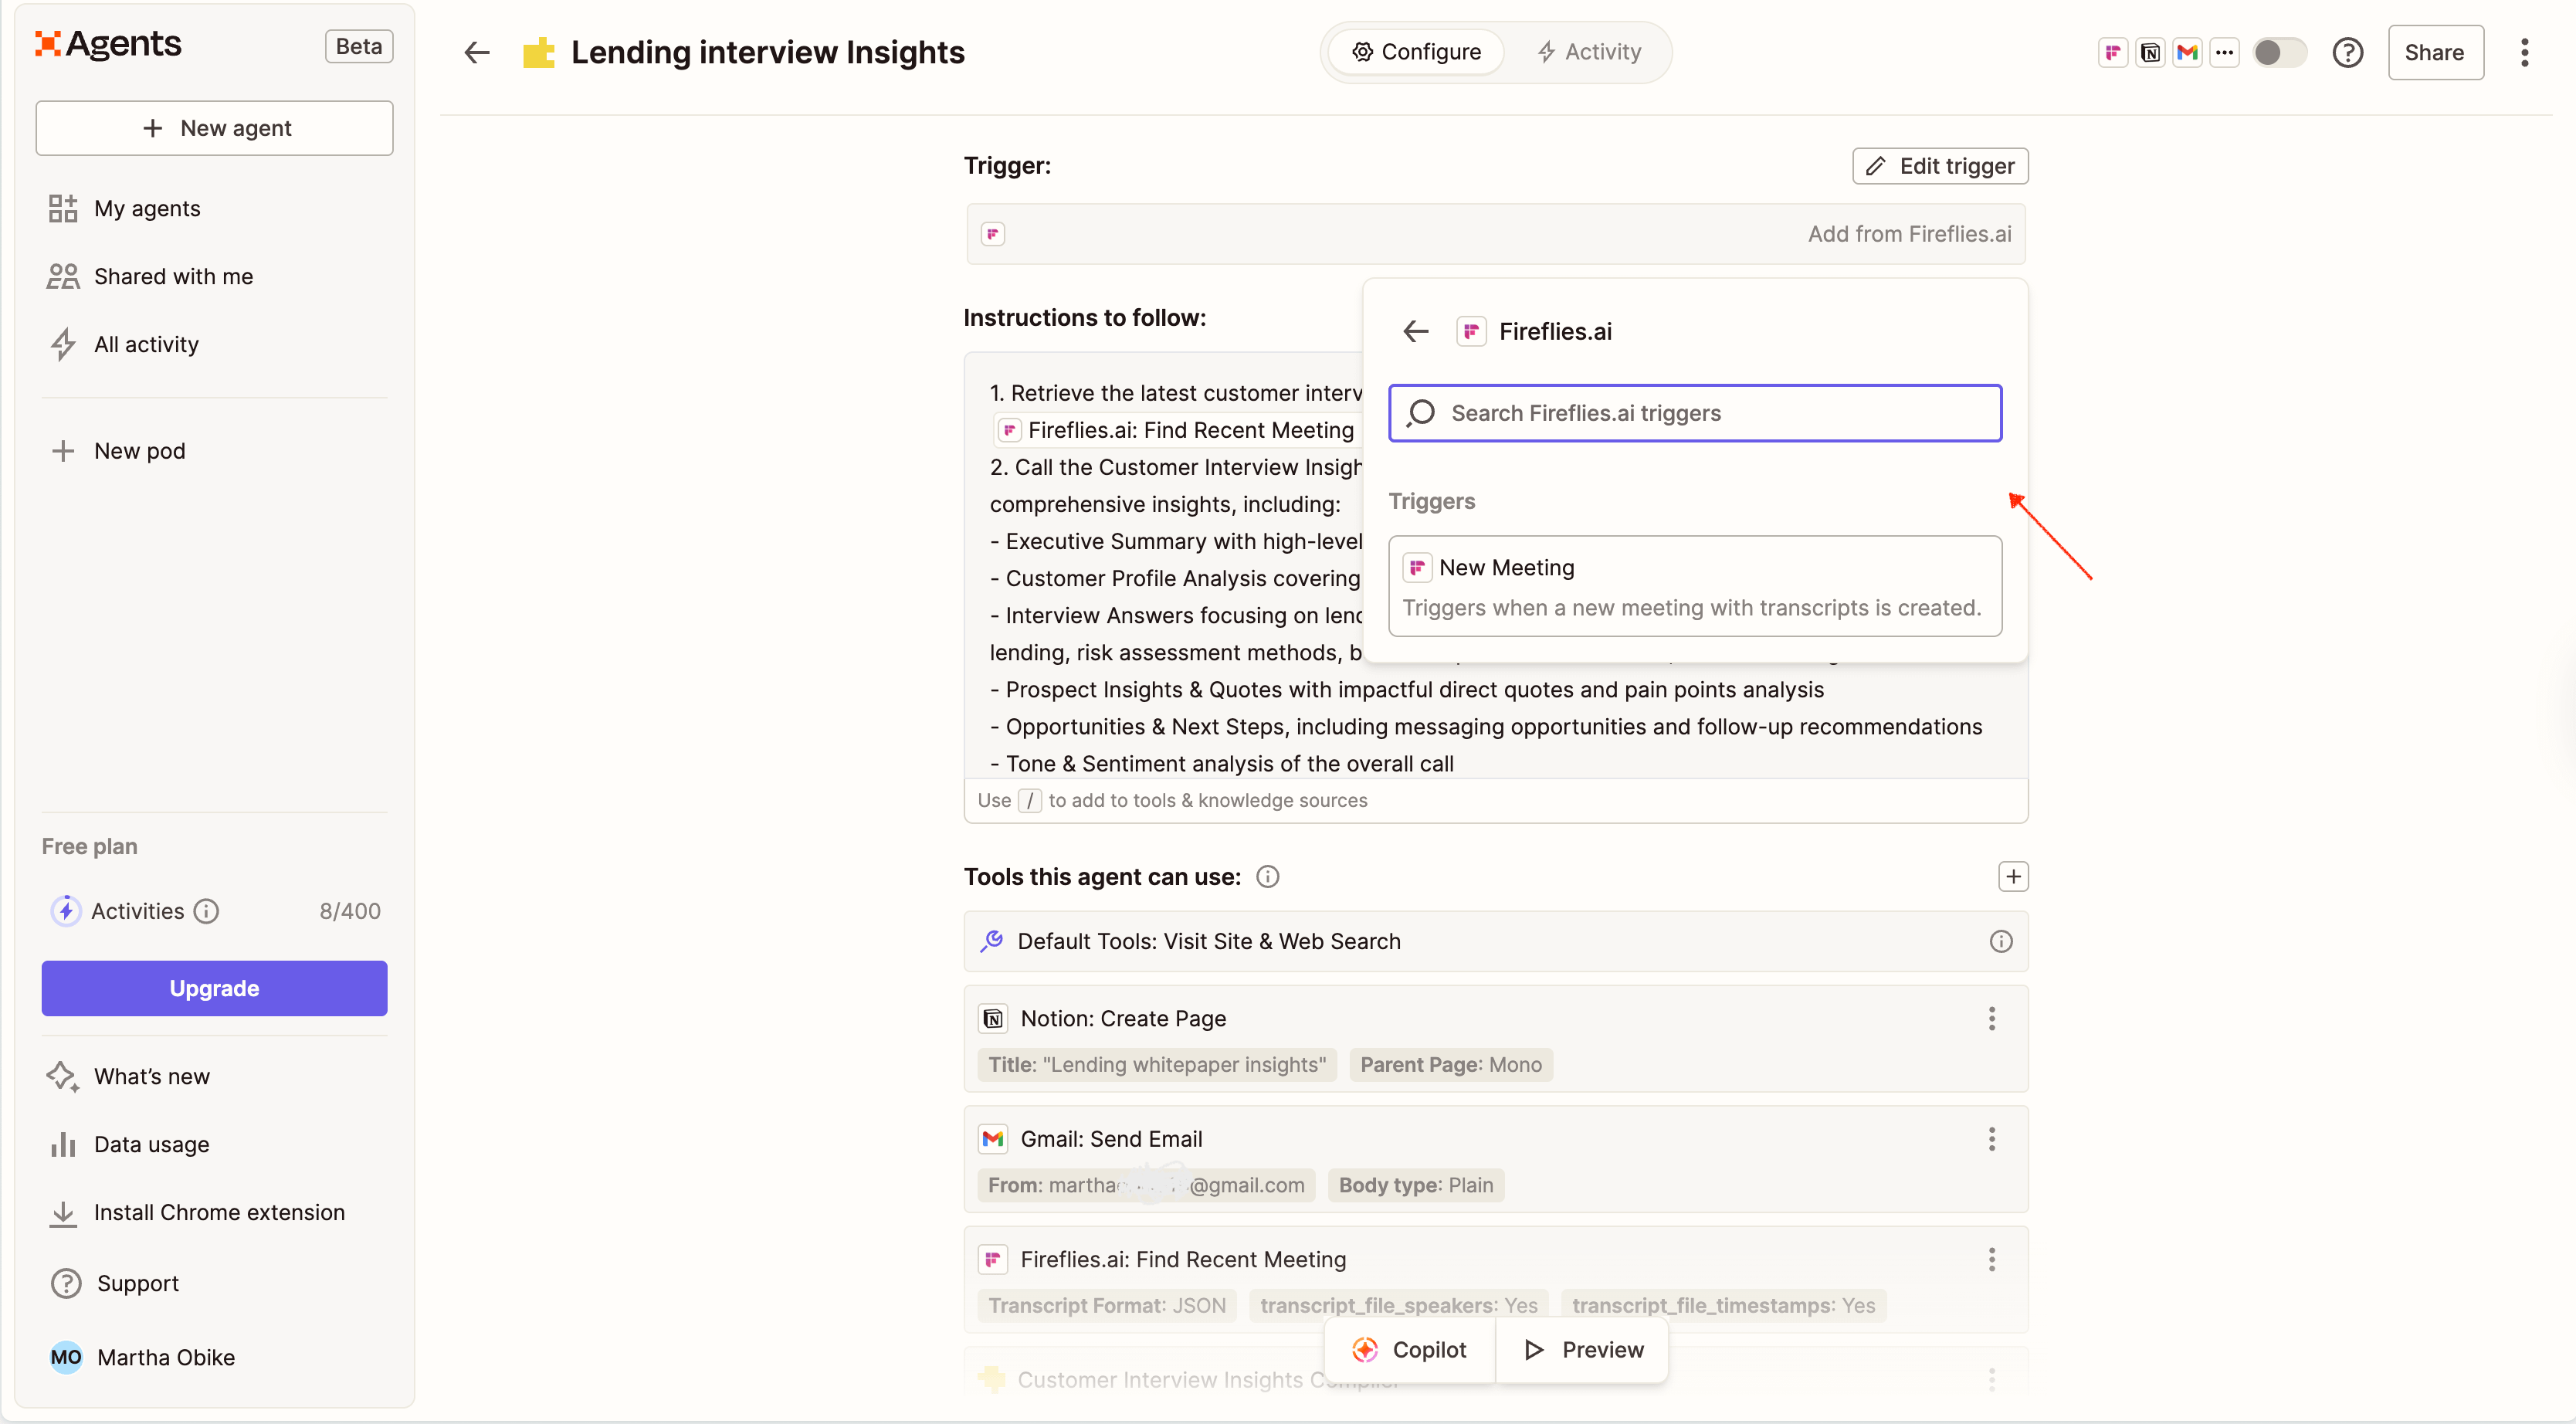Image resolution: width=2576 pixels, height=1424 pixels.
Task: Switch to the Configure tab
Action: pyautogui.click(x=1416, y=52)
